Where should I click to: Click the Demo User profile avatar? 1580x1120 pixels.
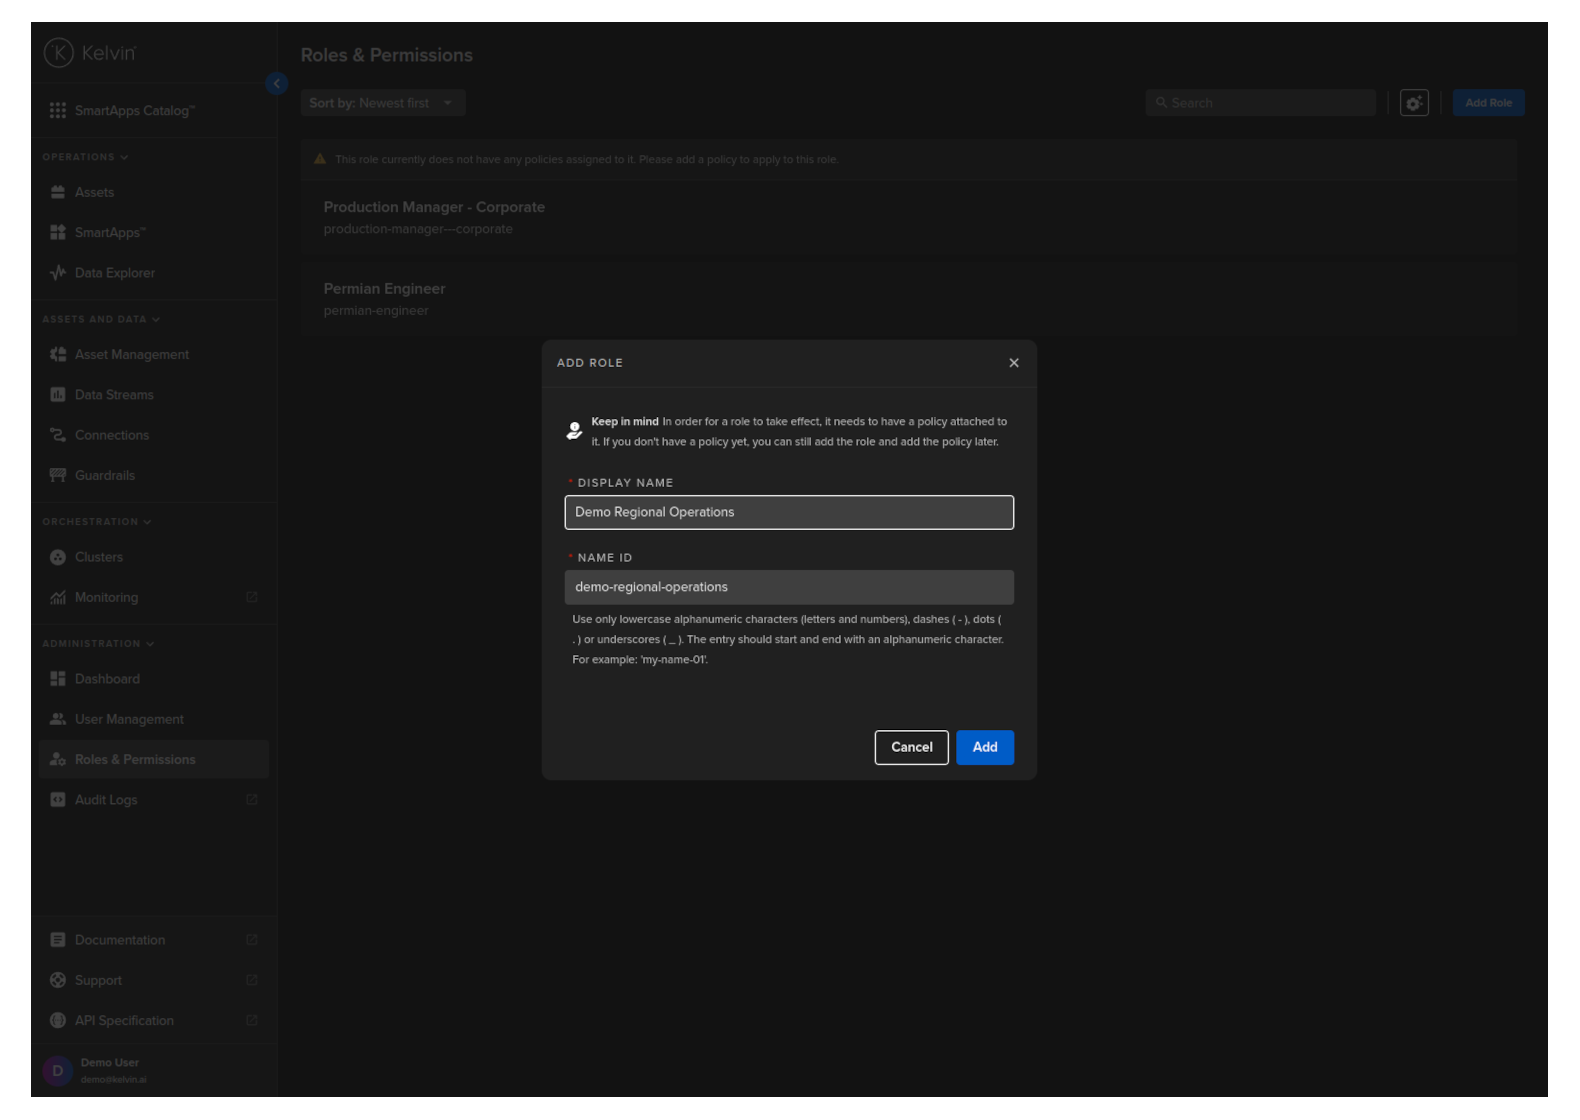pyautogui.click(x=57, y=1071)
